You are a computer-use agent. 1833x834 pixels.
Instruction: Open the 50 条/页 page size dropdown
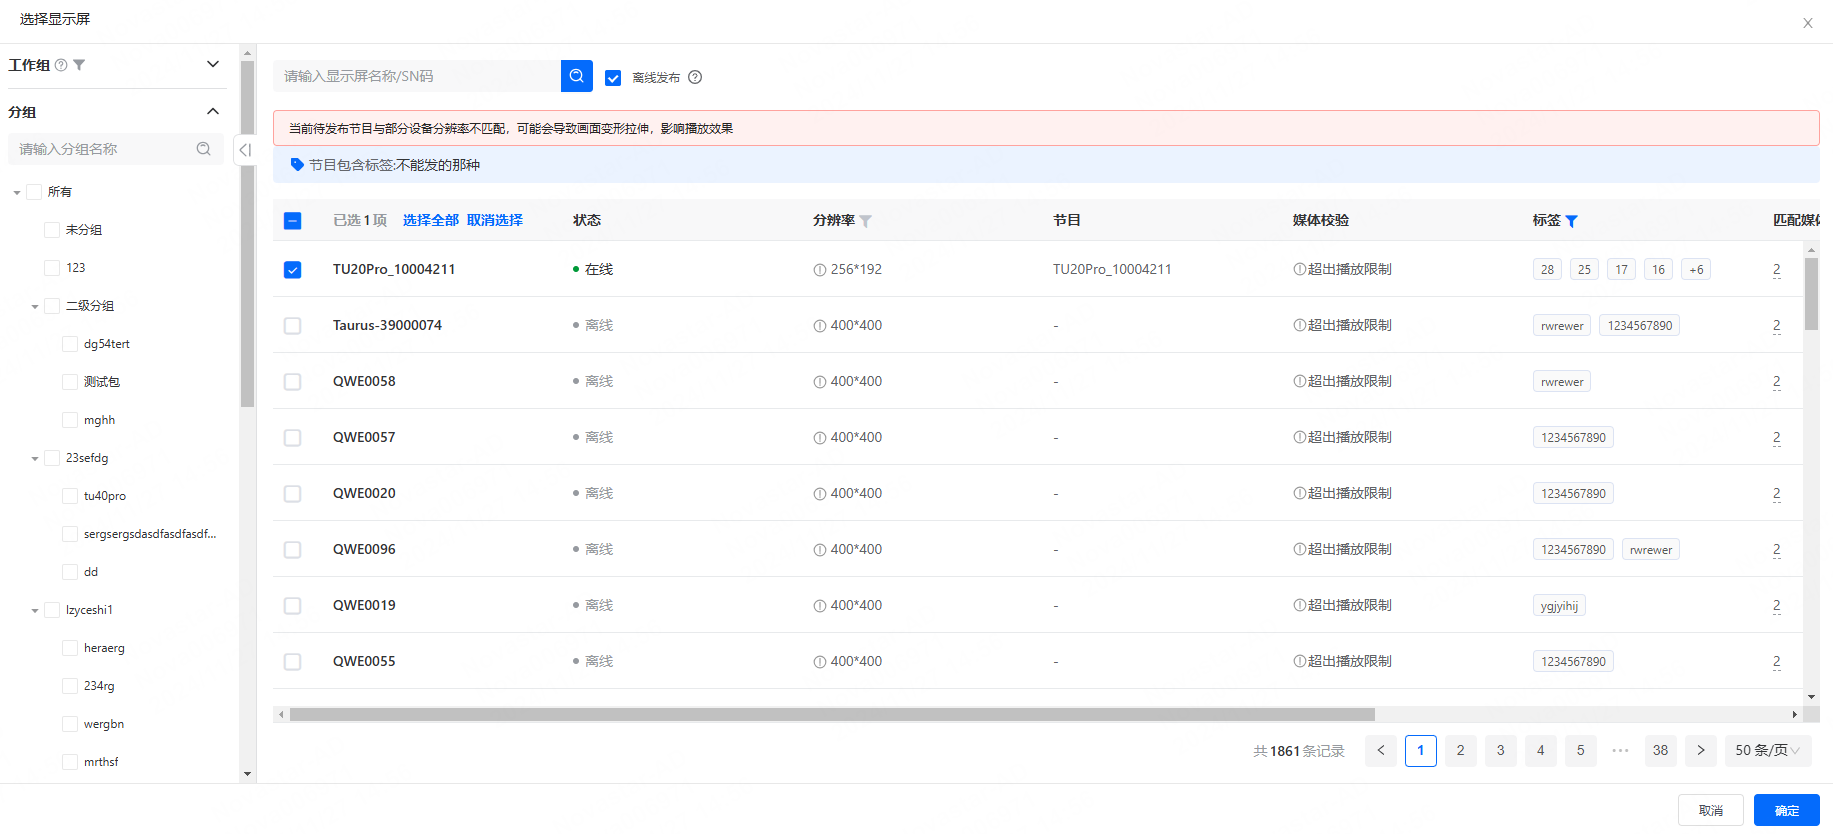1767,750
